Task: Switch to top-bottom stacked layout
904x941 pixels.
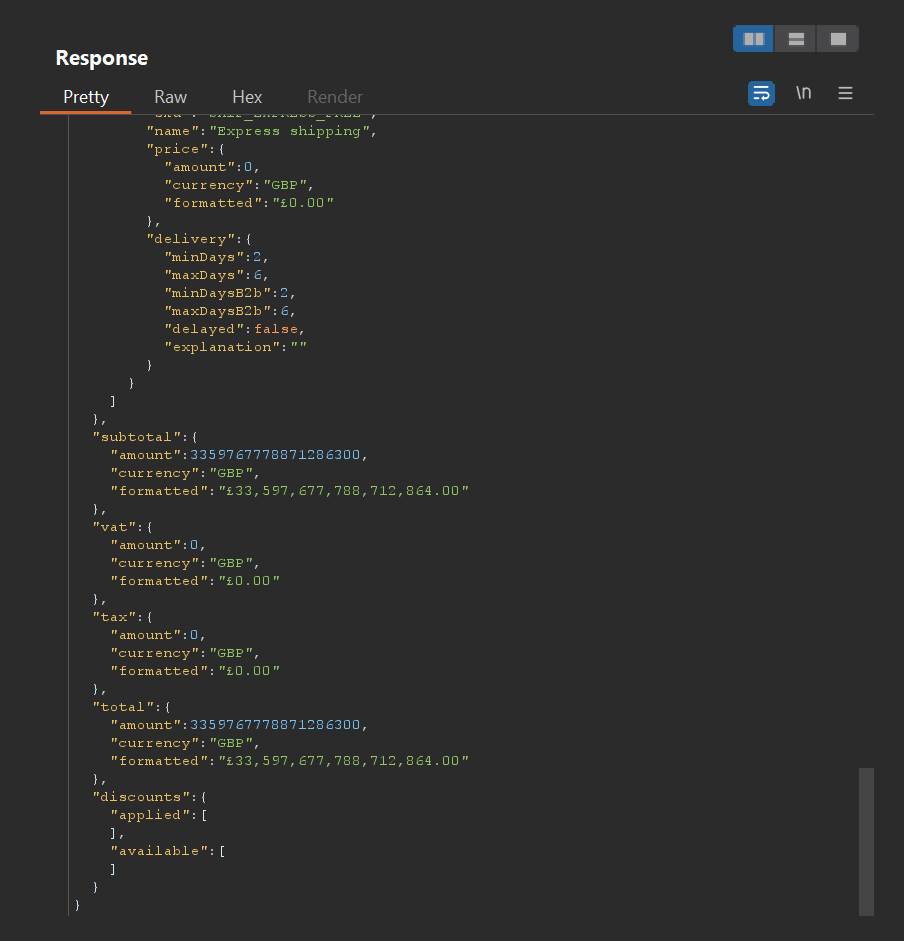Action: tap(795, 39)
